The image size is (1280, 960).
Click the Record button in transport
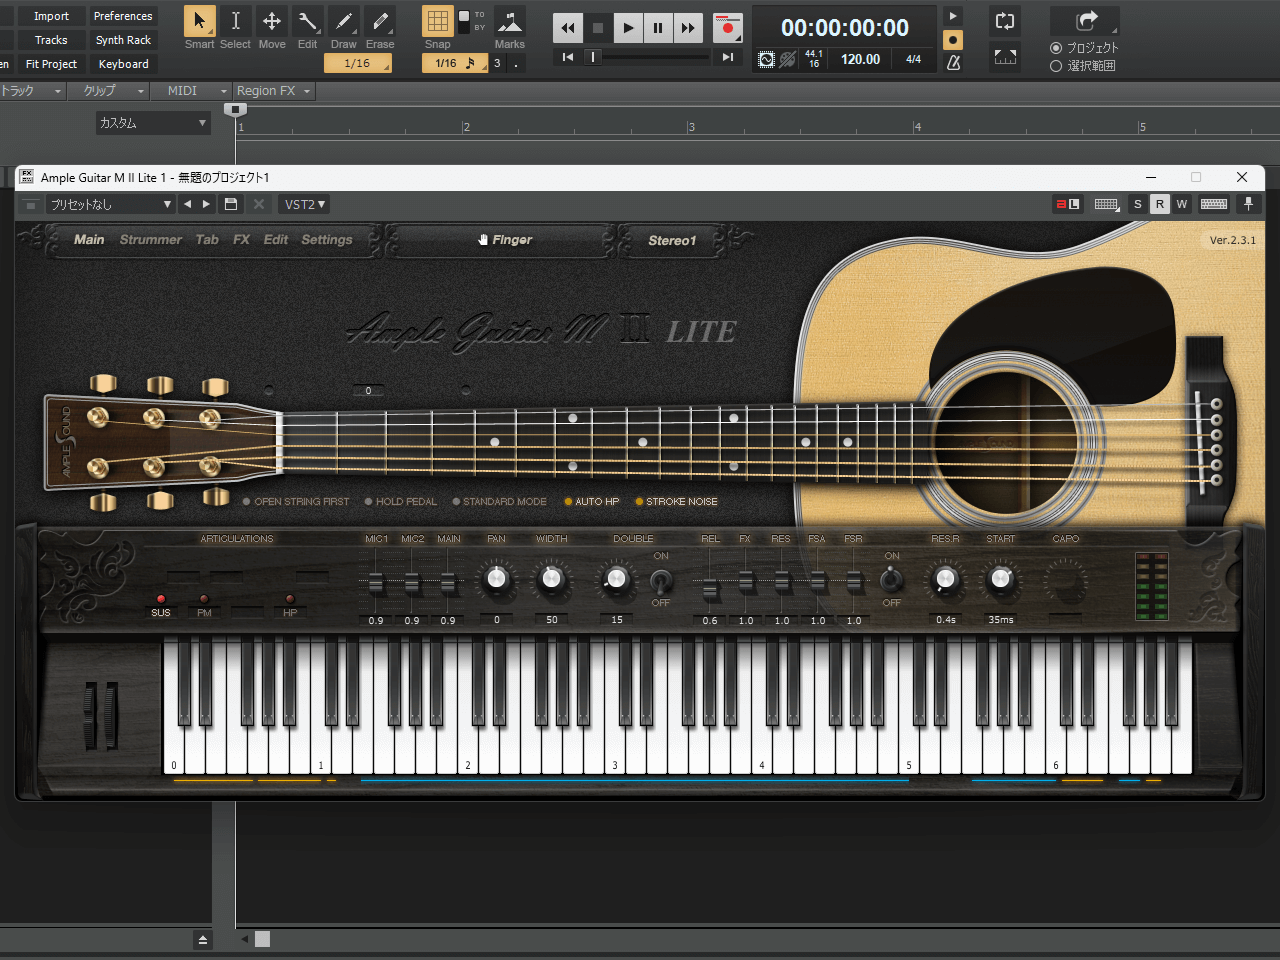pyautogui.click(x=727, y=28)
